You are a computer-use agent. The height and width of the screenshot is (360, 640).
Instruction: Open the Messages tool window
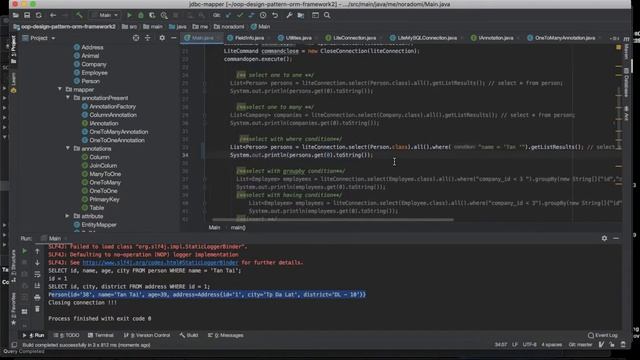226,335
